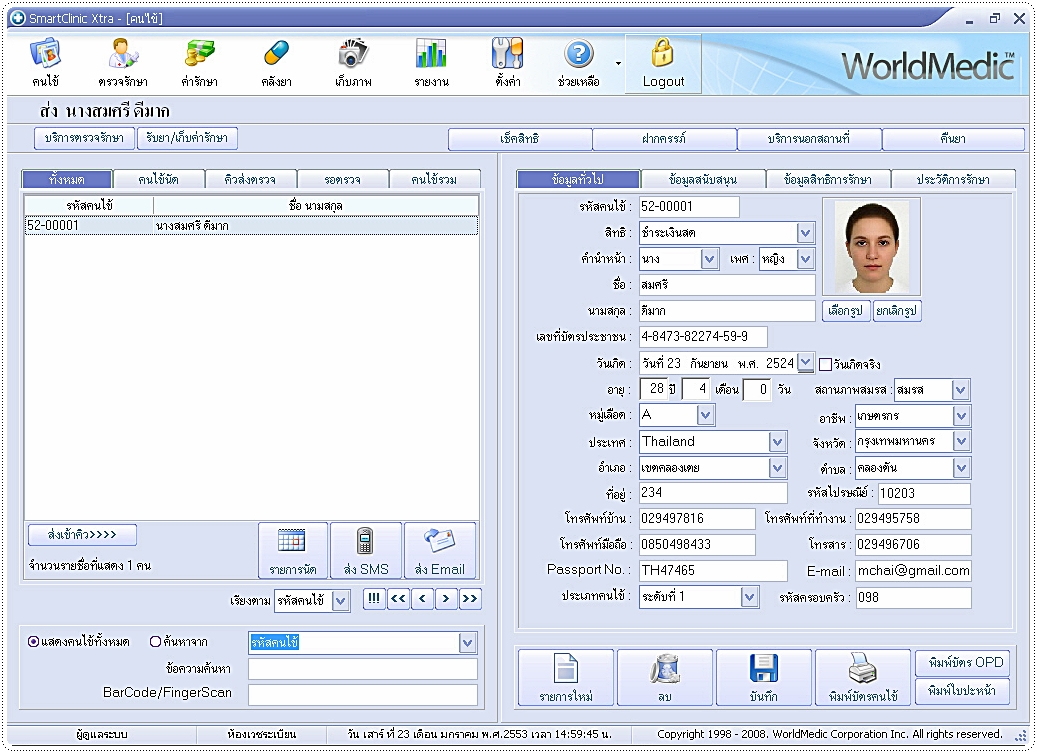The image size is (1037, 753).
Task: Click the คืนยา button
Action: [x=953, y=139]
